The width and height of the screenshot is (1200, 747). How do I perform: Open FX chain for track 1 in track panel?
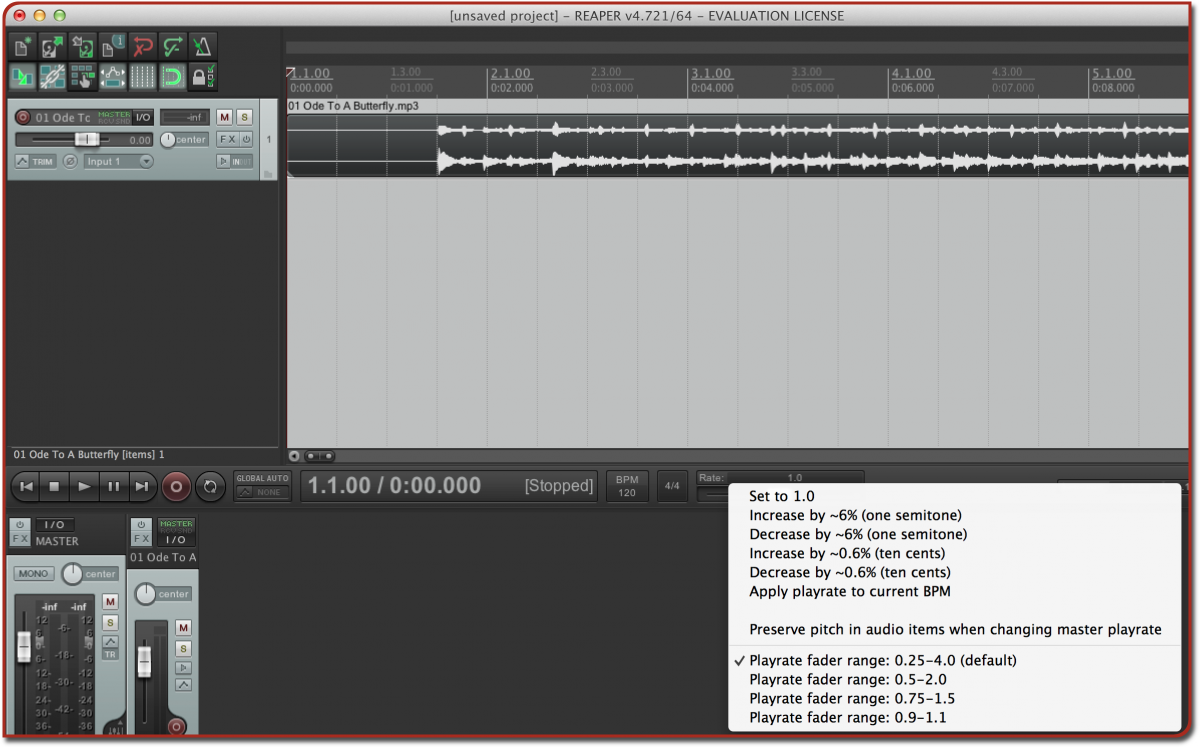point(227,140)
